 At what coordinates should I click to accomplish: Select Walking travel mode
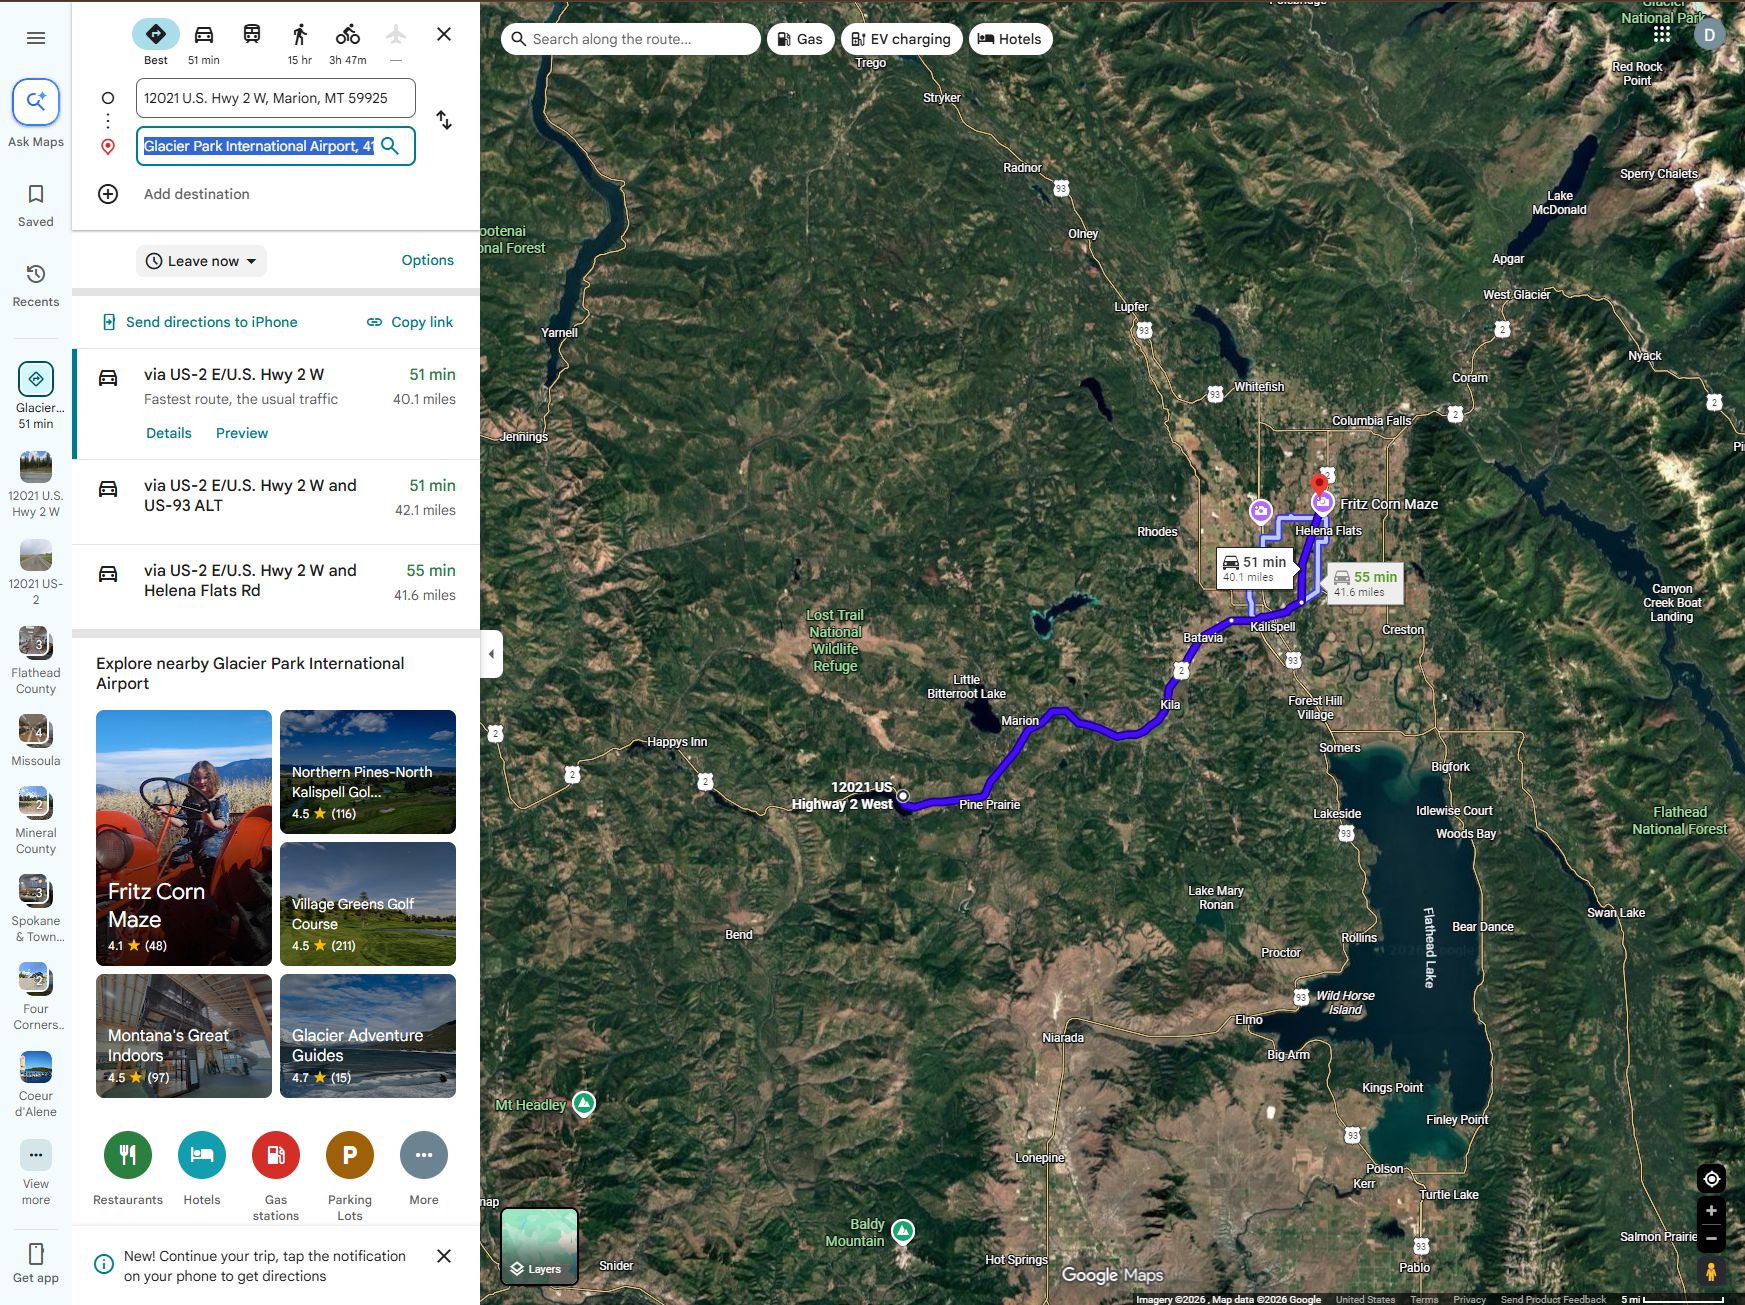pos(300,43)
